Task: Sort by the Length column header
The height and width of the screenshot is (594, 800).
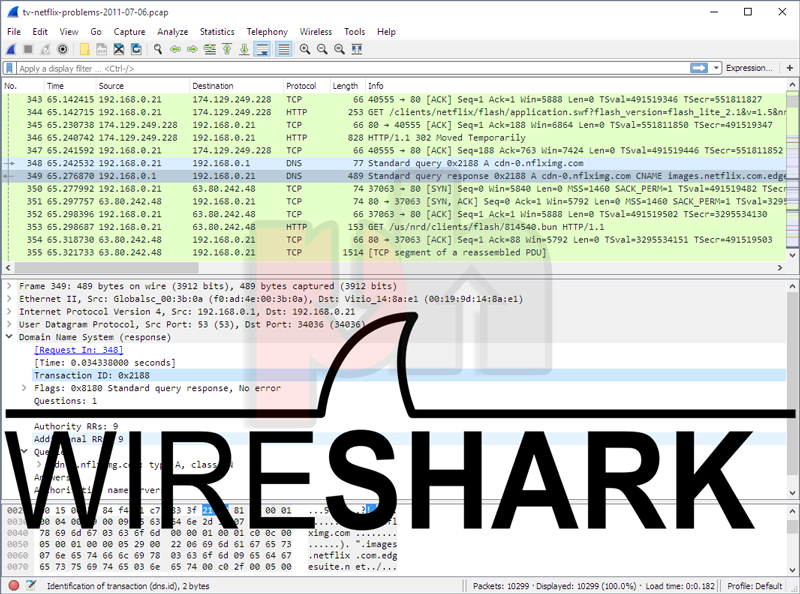Action: click(x=347, y=86)
